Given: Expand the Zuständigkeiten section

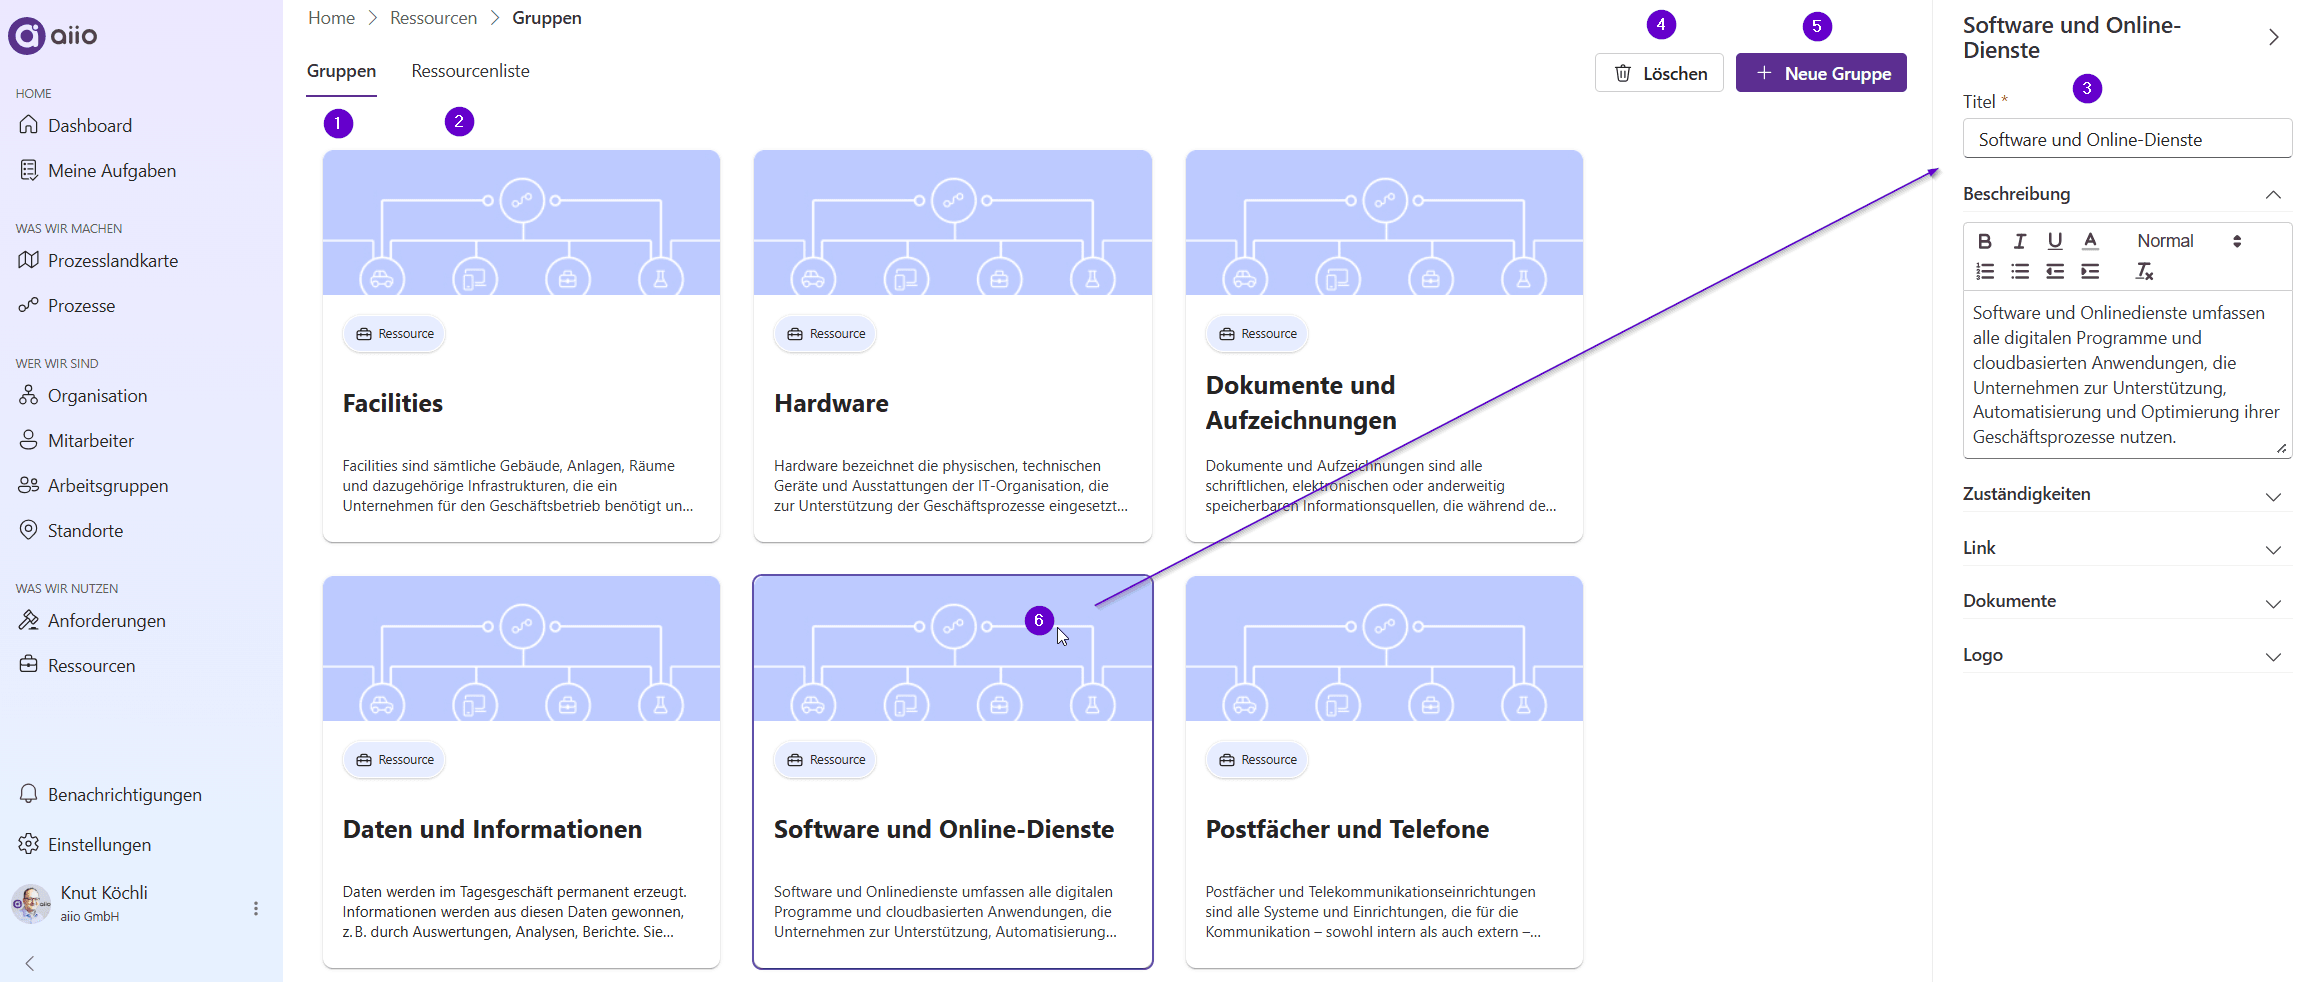Looking at the screenshot, I should pos(2273,497).
